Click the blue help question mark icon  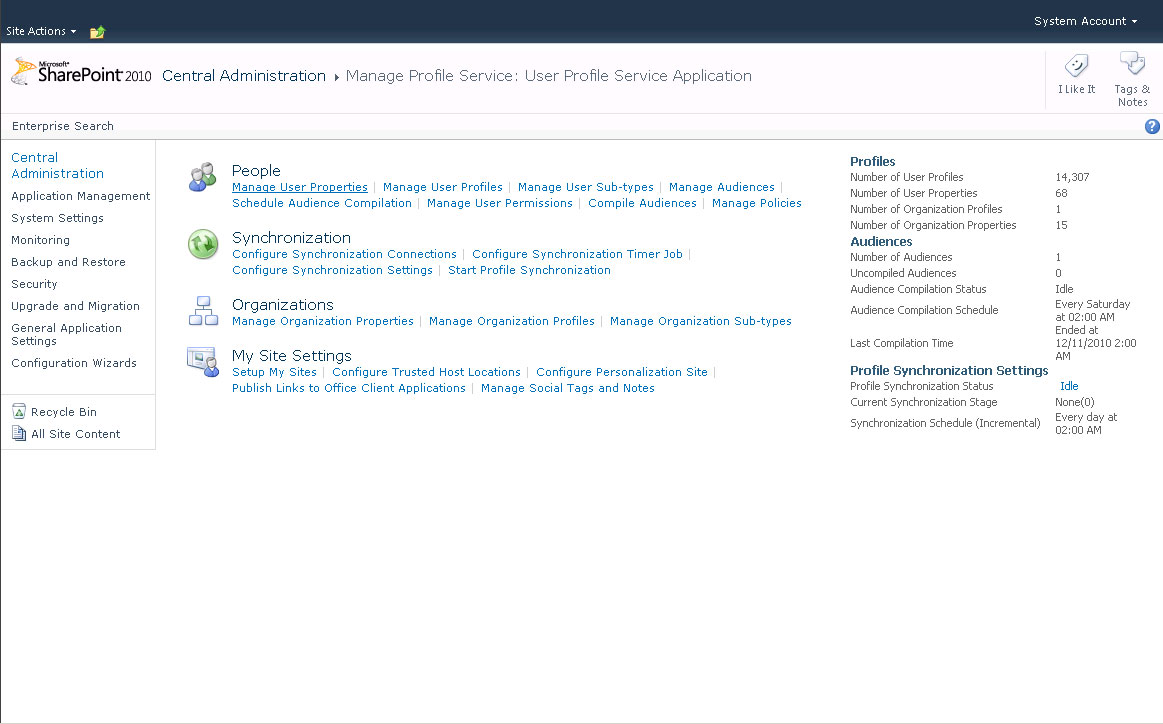click(1152, 126)
